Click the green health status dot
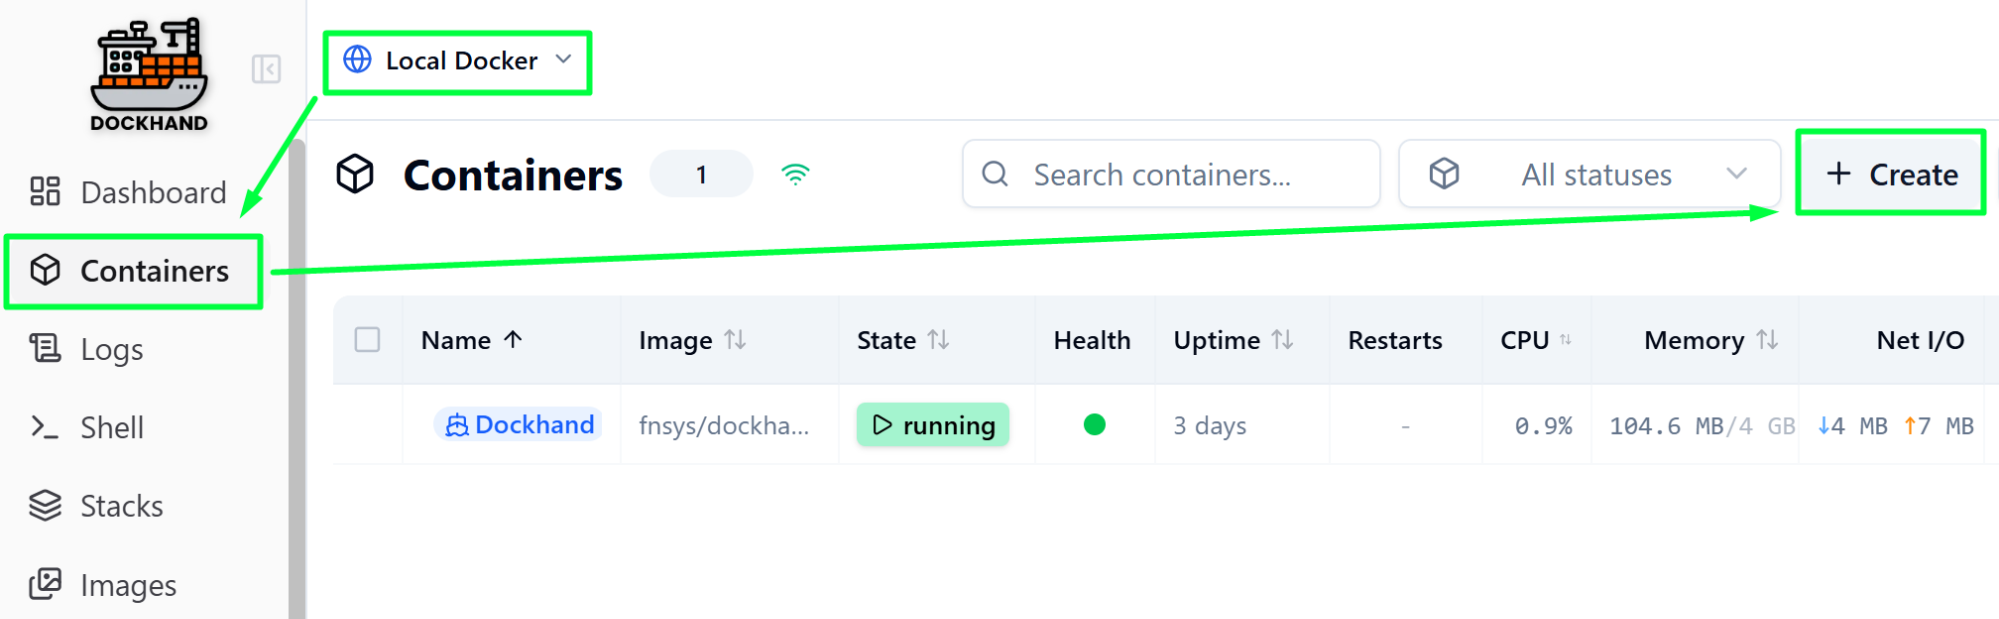 [1094, 425]
